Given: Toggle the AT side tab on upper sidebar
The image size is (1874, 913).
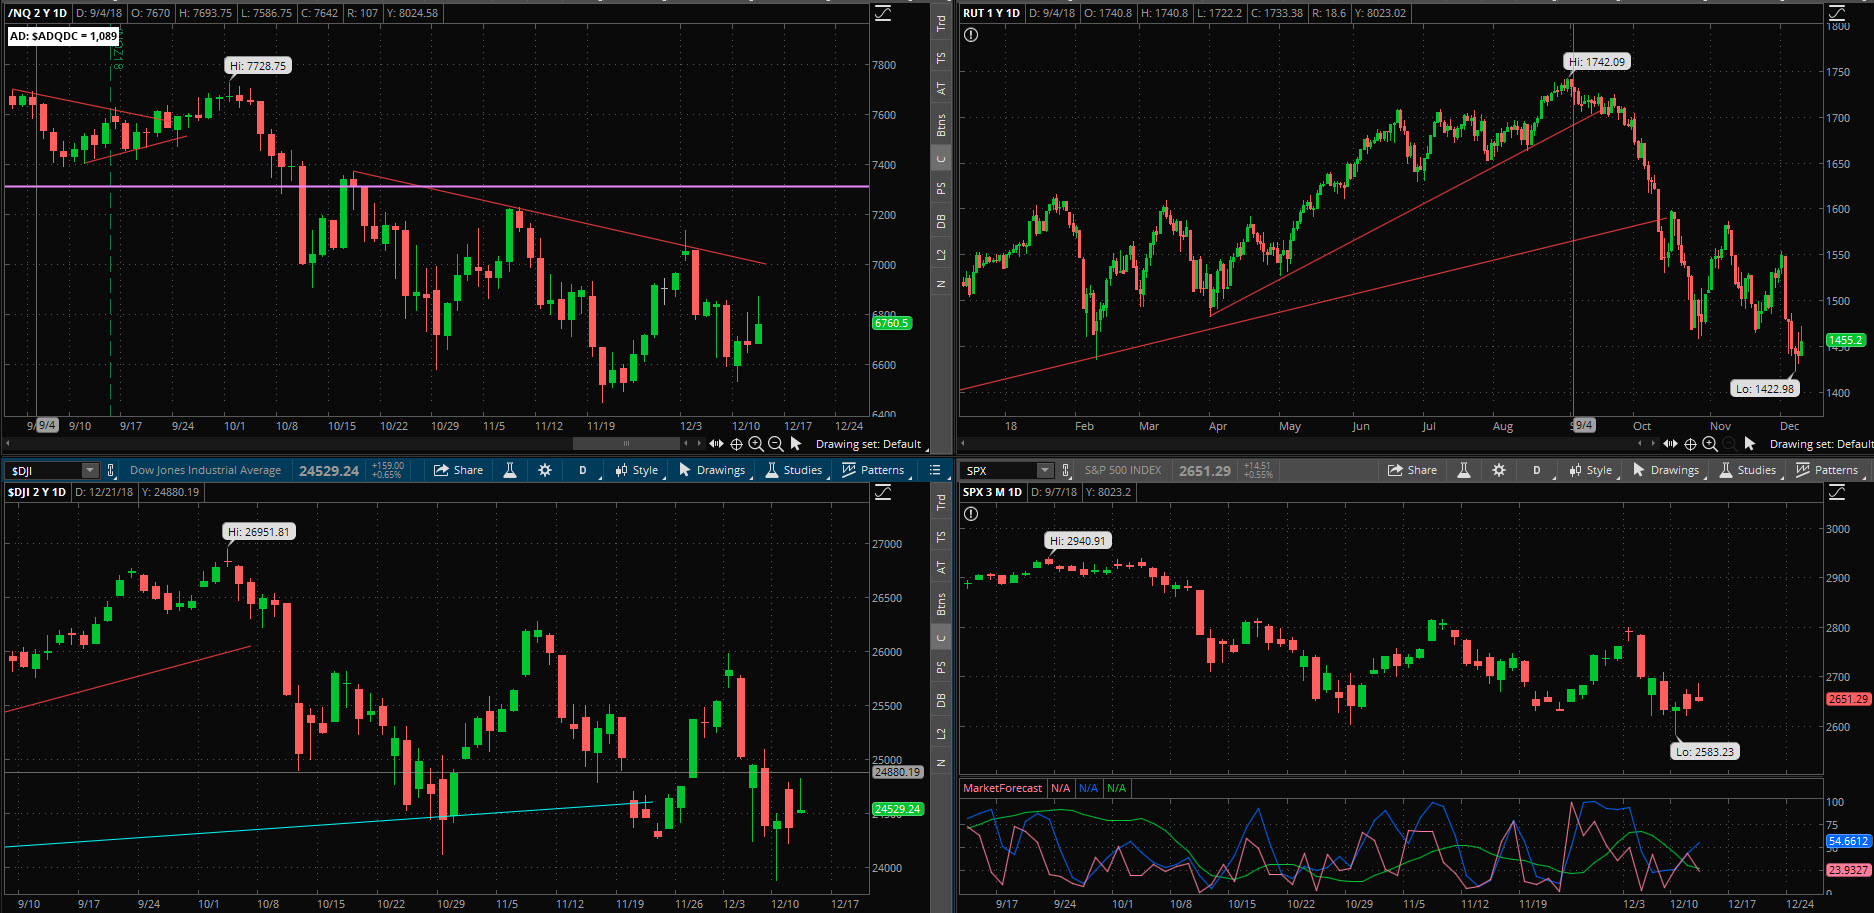Looking at the screenshot, I should tap(941, 88).
